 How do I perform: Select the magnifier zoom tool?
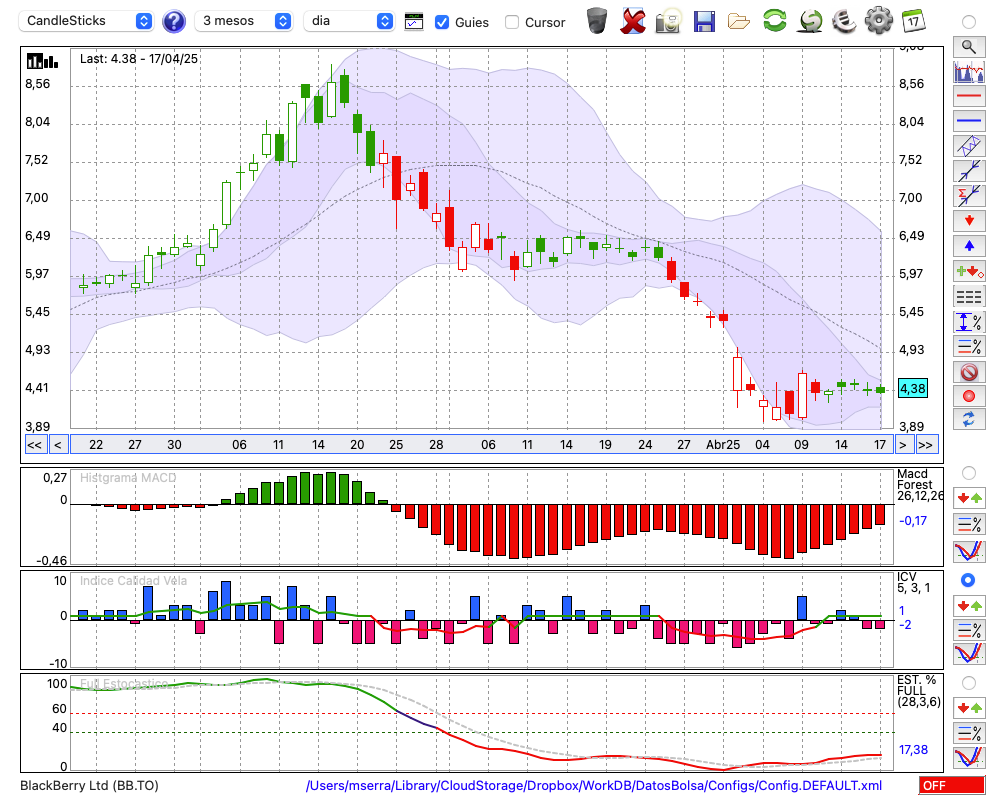pyautogui.click(x=969, y=47)
